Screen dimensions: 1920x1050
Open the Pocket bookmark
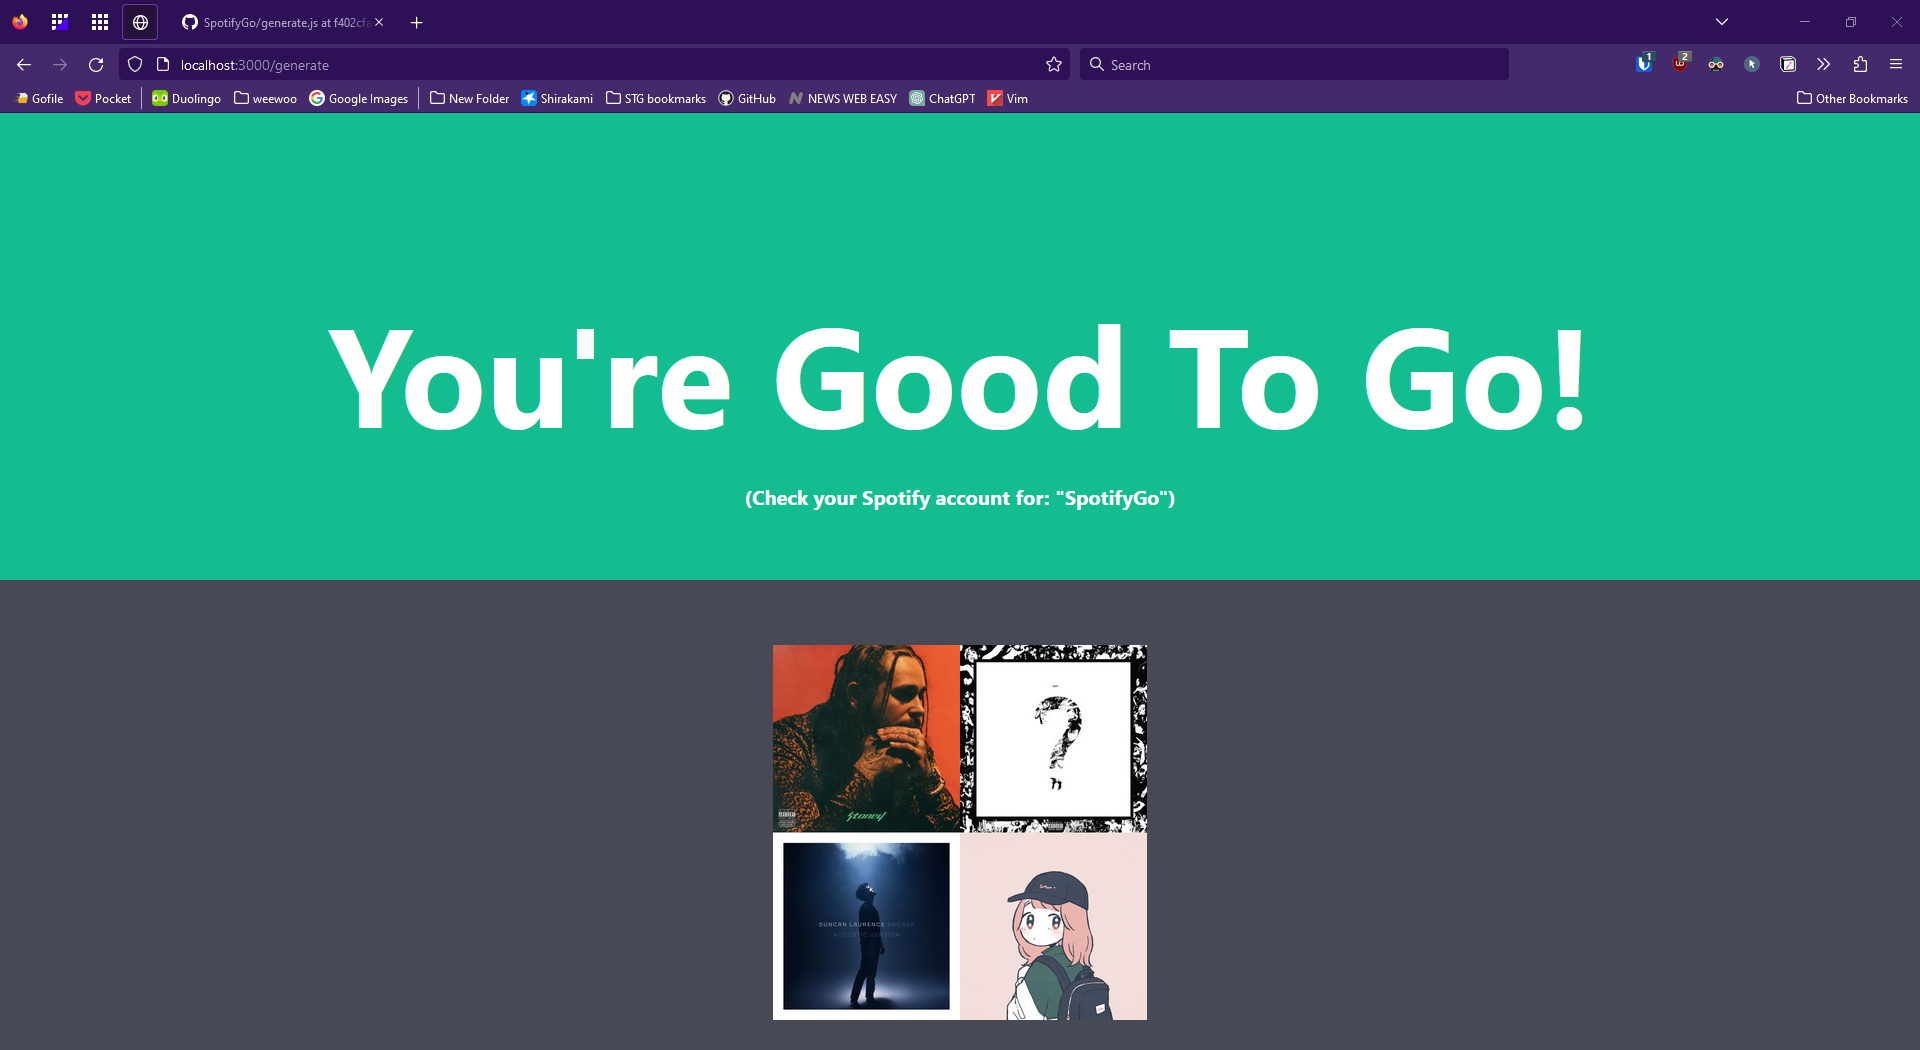pos(104,99)
